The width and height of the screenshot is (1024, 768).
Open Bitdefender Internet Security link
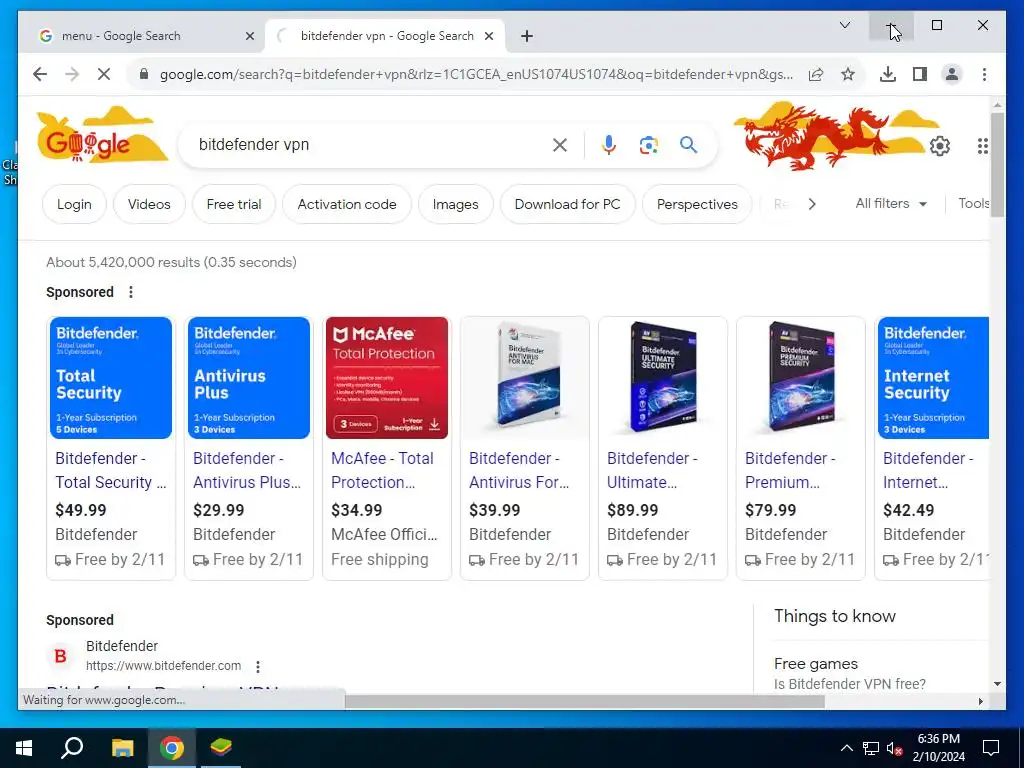coord(928,470)
